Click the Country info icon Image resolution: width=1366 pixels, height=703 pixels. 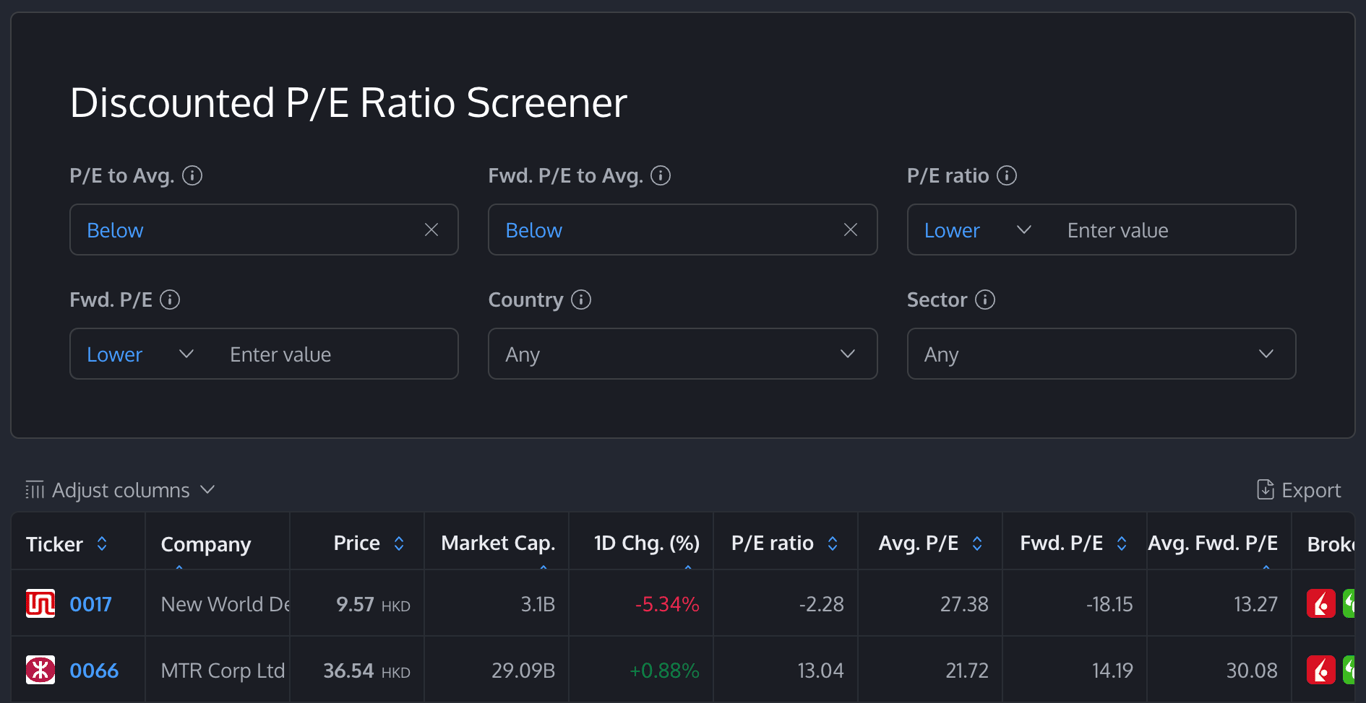[584, 299]
